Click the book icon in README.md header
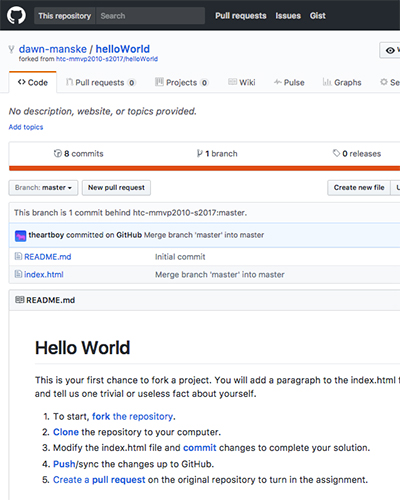 pyautogui.click(x=20, y=300)
